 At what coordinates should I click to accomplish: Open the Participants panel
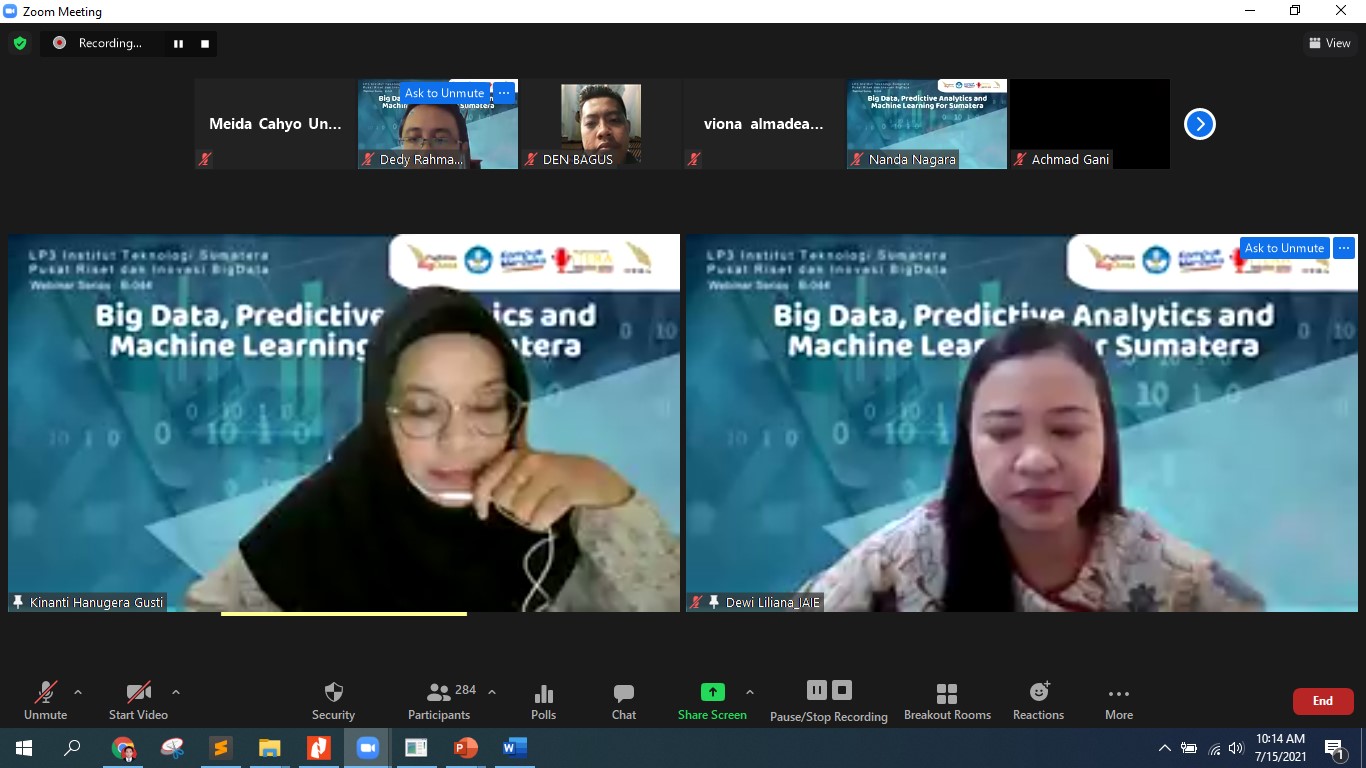click(x=439, y=701)
